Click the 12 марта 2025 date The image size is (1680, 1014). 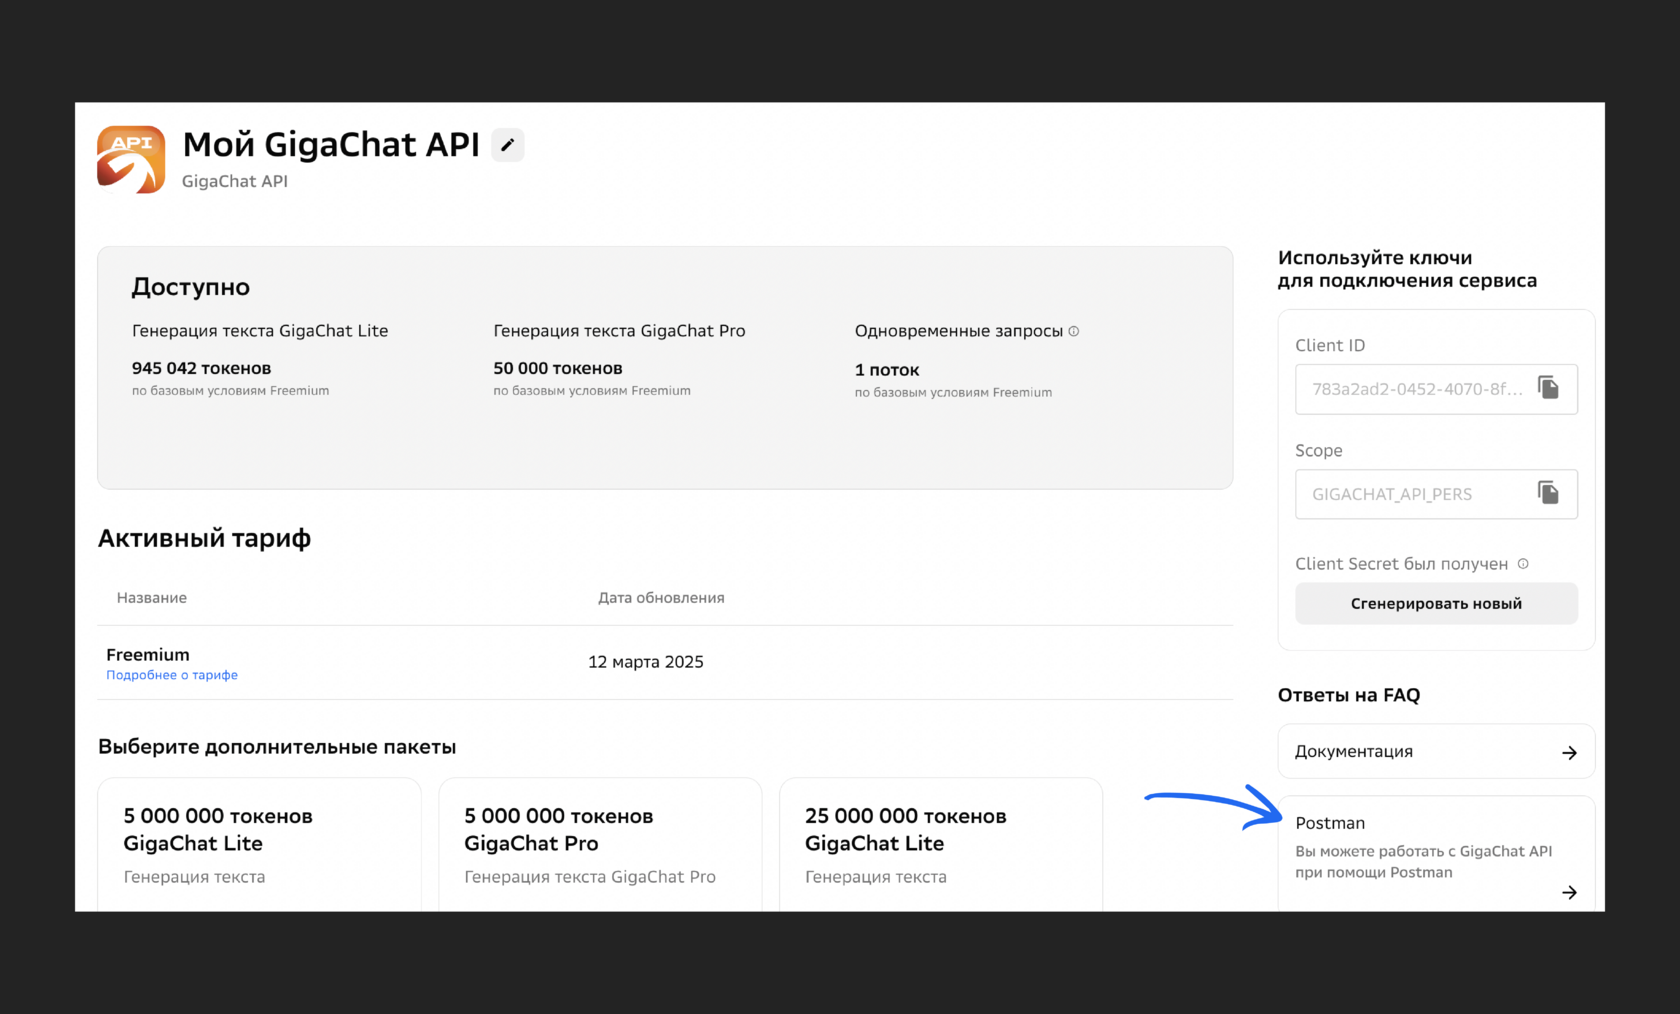(646, 662)
